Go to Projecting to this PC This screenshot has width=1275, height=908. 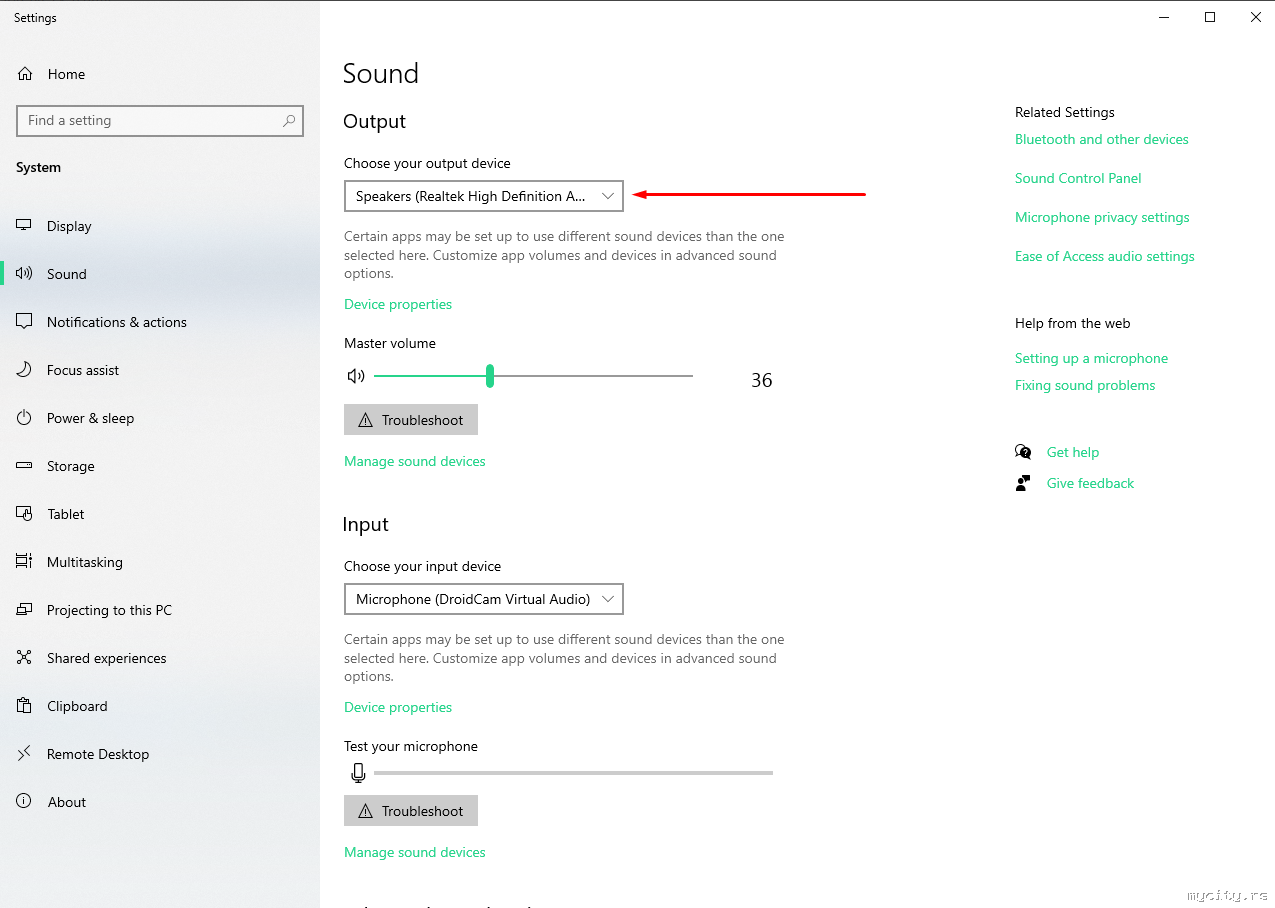[x=109, y=610]
